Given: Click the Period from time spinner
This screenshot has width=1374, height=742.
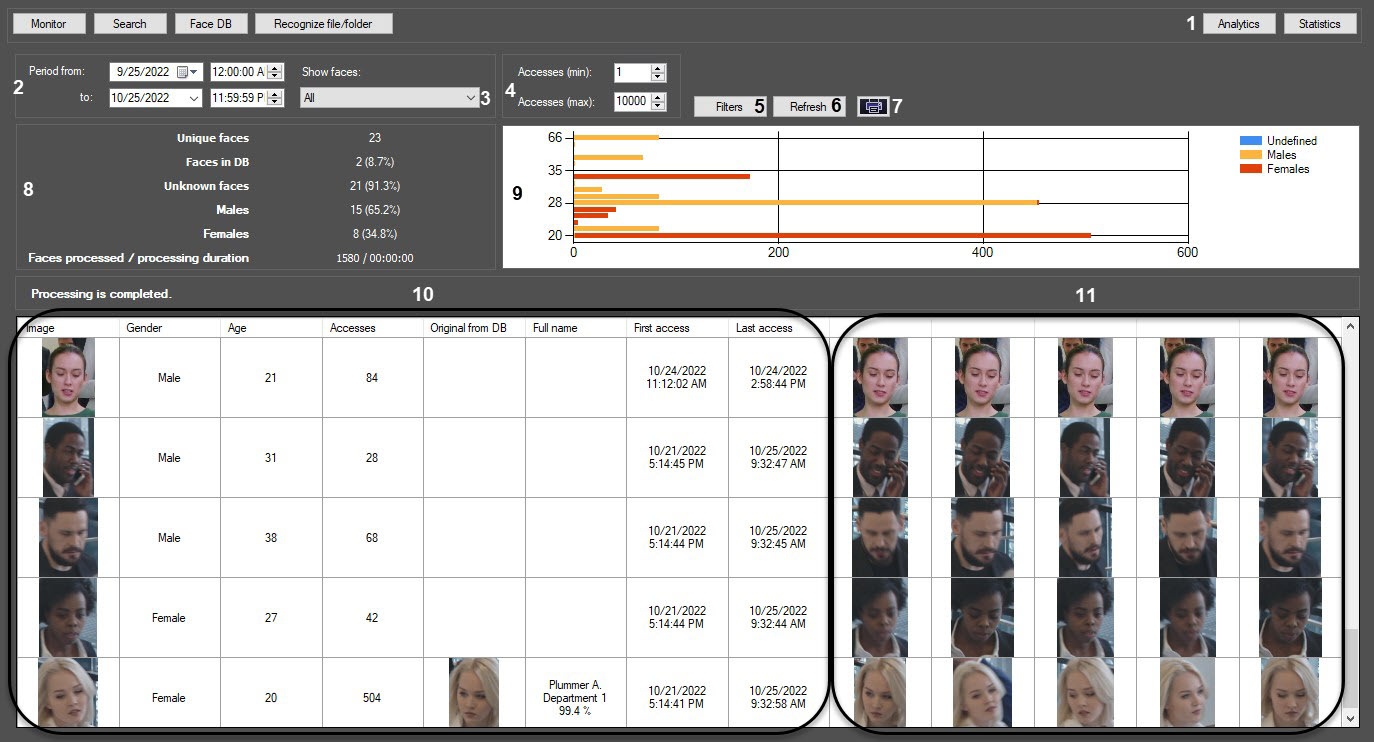Looking at the screenshot, I should coord(276,72).
